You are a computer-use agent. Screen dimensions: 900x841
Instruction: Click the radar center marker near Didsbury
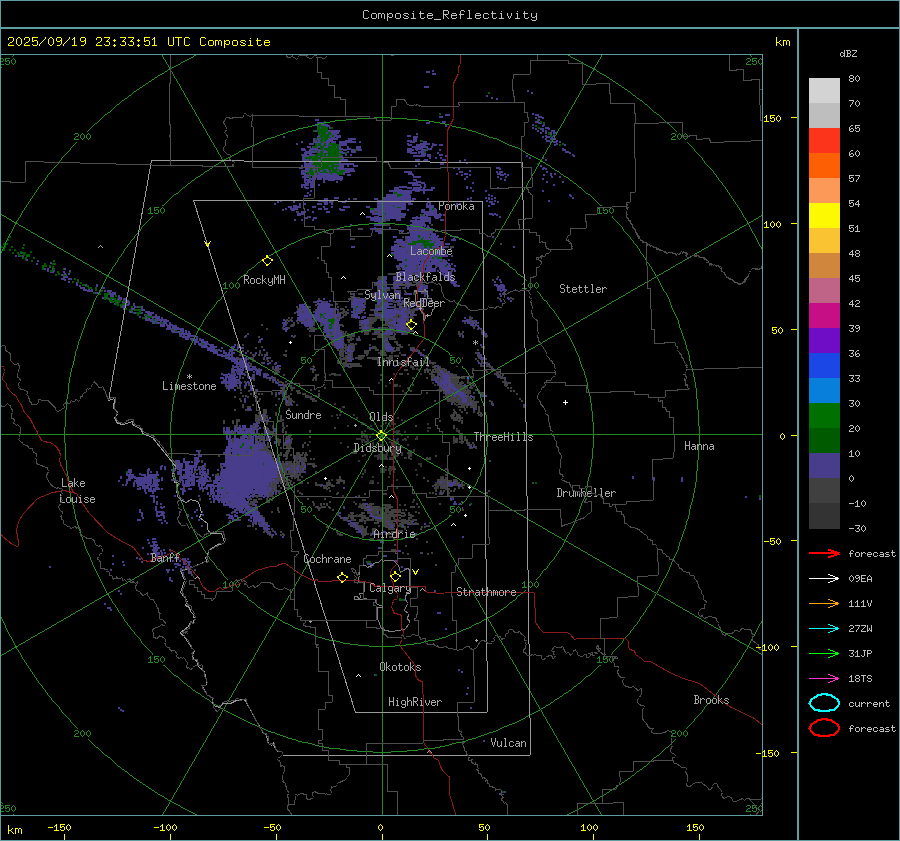381,435
